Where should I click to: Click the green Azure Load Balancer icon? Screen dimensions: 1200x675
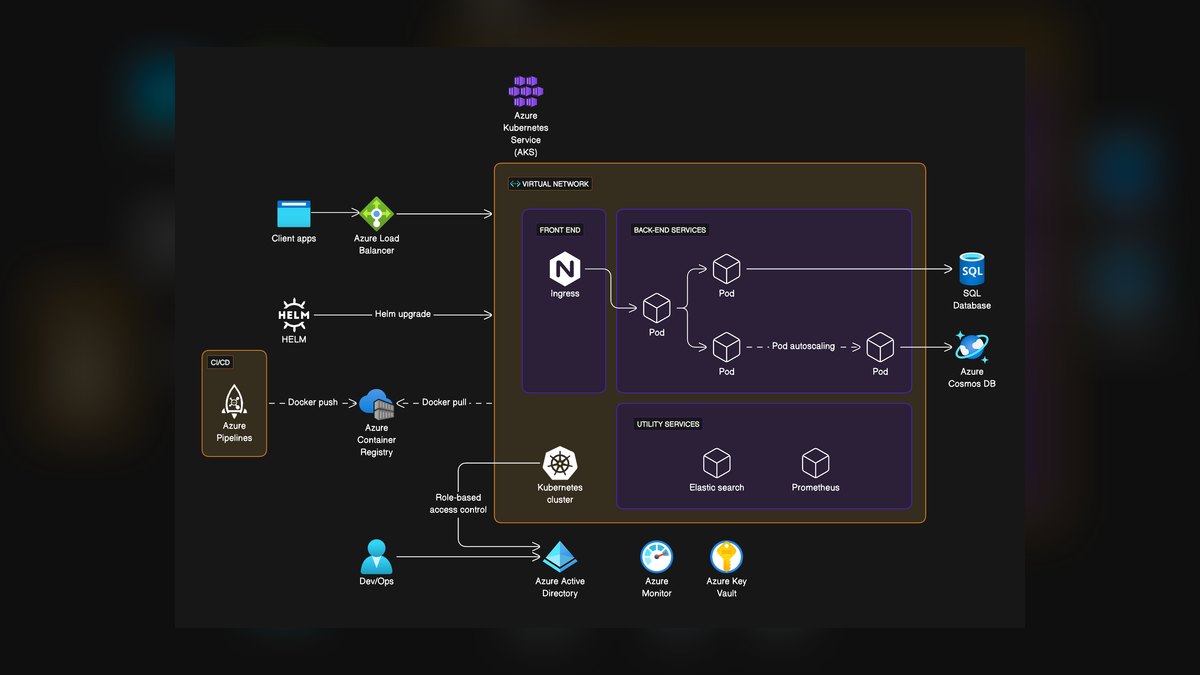coord(376,213)
